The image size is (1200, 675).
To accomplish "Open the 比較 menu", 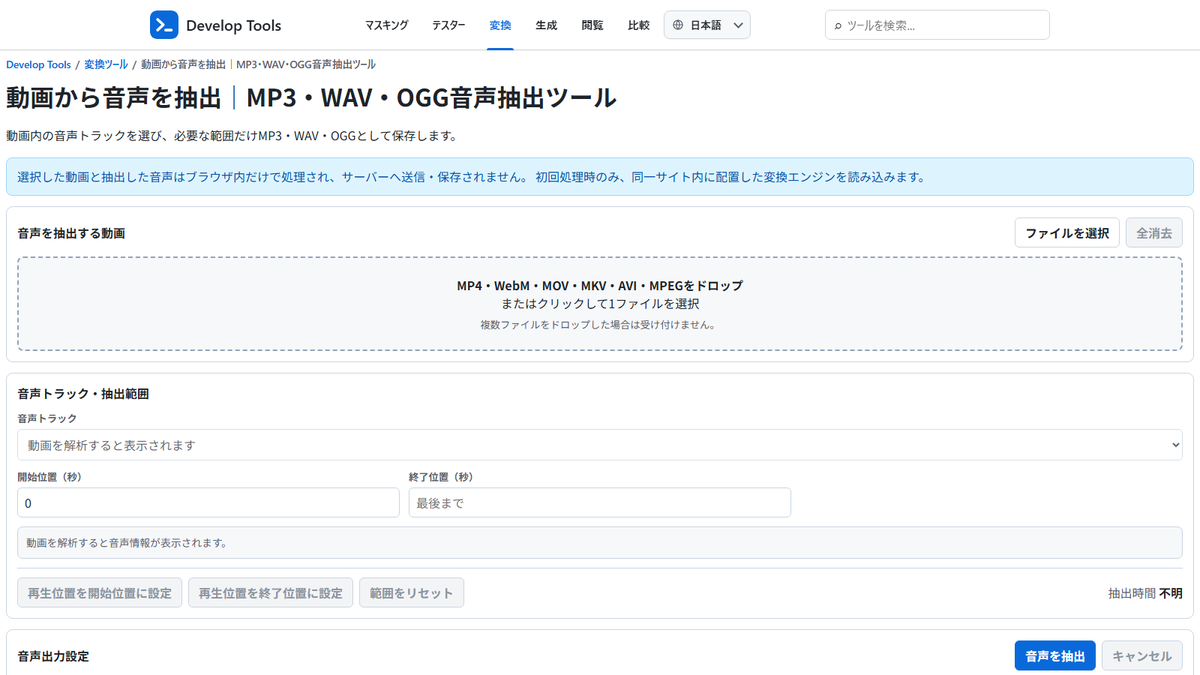I will pos(639,25).
